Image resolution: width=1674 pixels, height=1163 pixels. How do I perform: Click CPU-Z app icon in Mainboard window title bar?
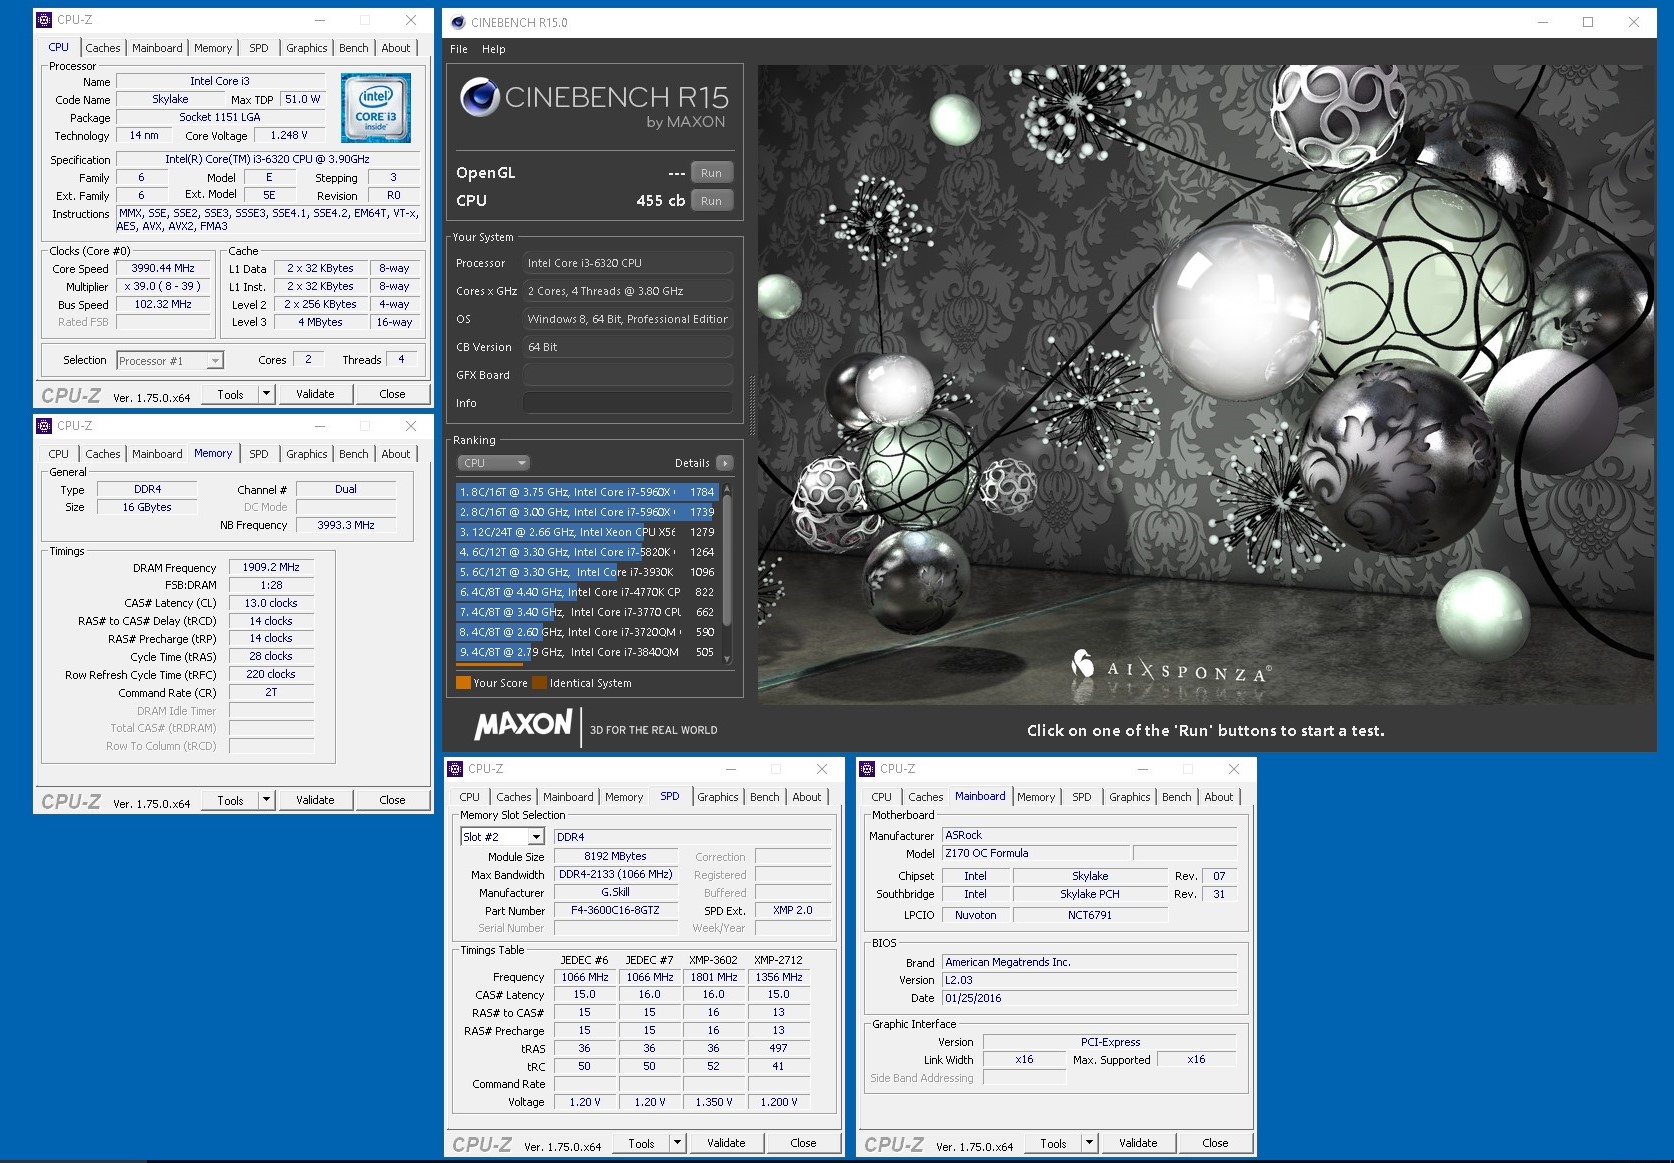tap(867, 768)
